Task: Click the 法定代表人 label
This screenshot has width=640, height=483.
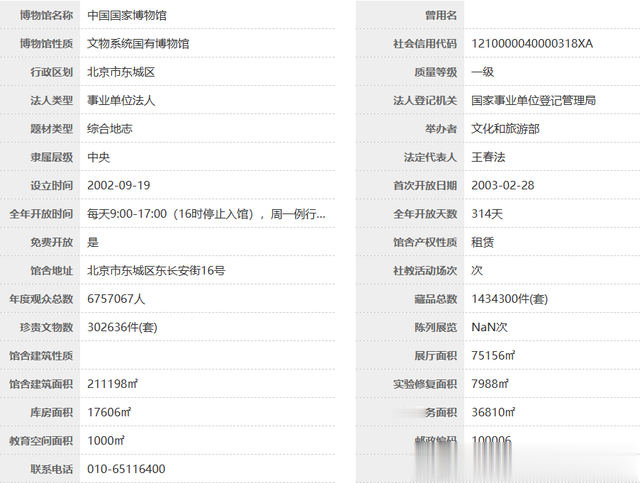Action: (x=430, y=157)
